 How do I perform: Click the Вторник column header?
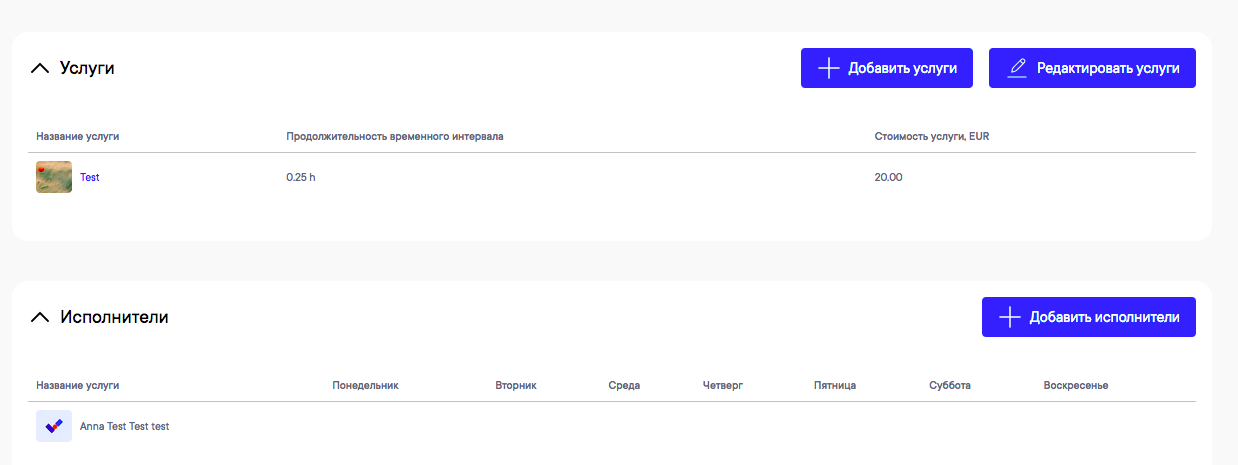516,385
